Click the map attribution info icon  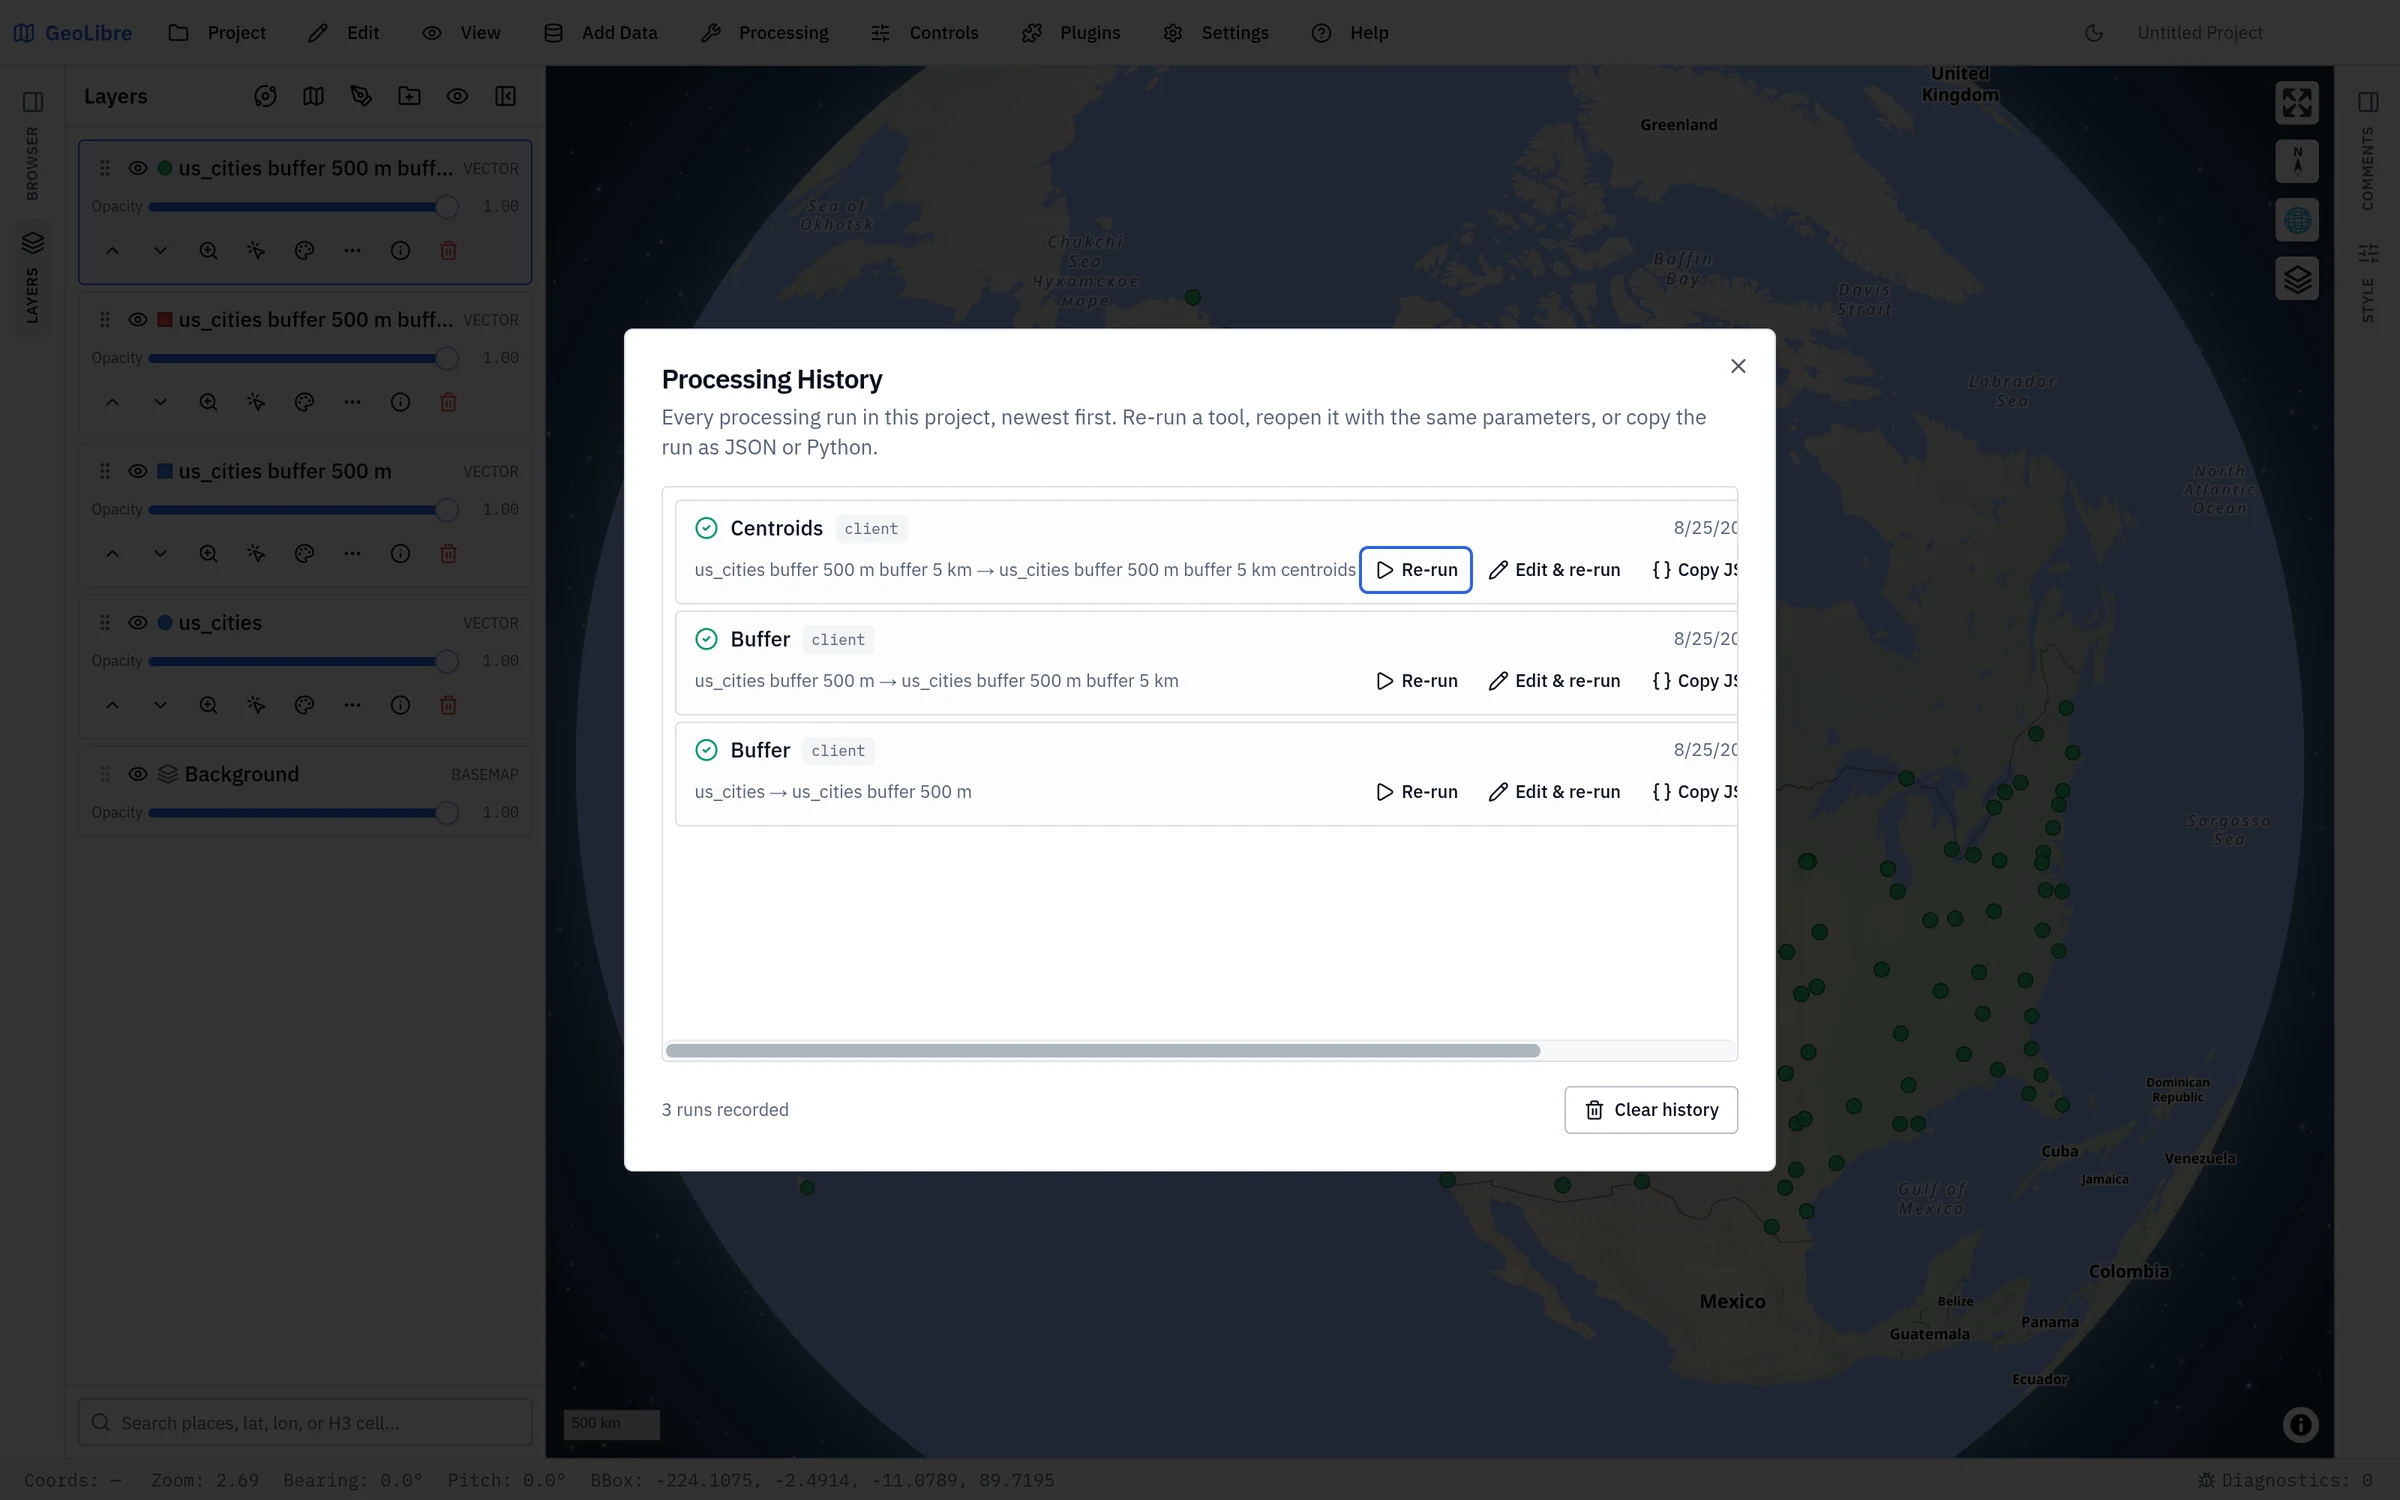(x=2300, y=1425)
